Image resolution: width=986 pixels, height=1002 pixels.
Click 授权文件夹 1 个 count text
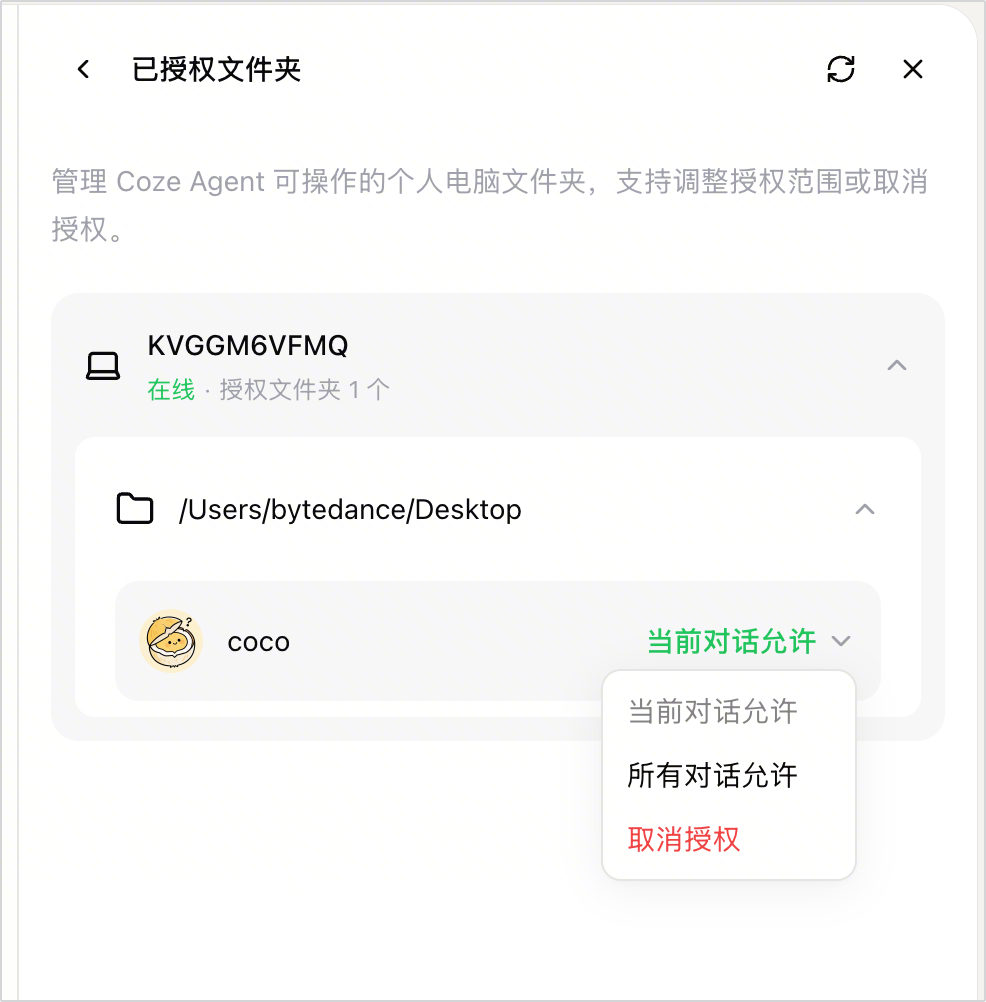pos(305,389)
